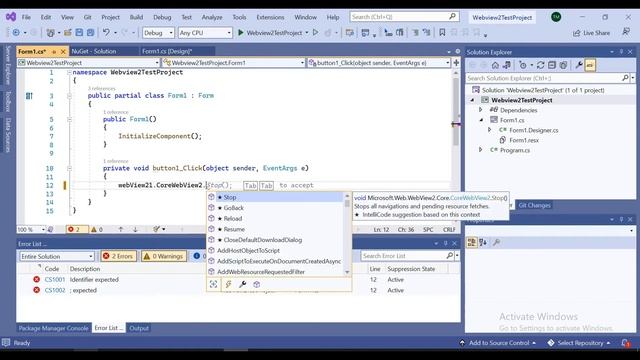Switch to the NuGet - Solution tab

94,51
